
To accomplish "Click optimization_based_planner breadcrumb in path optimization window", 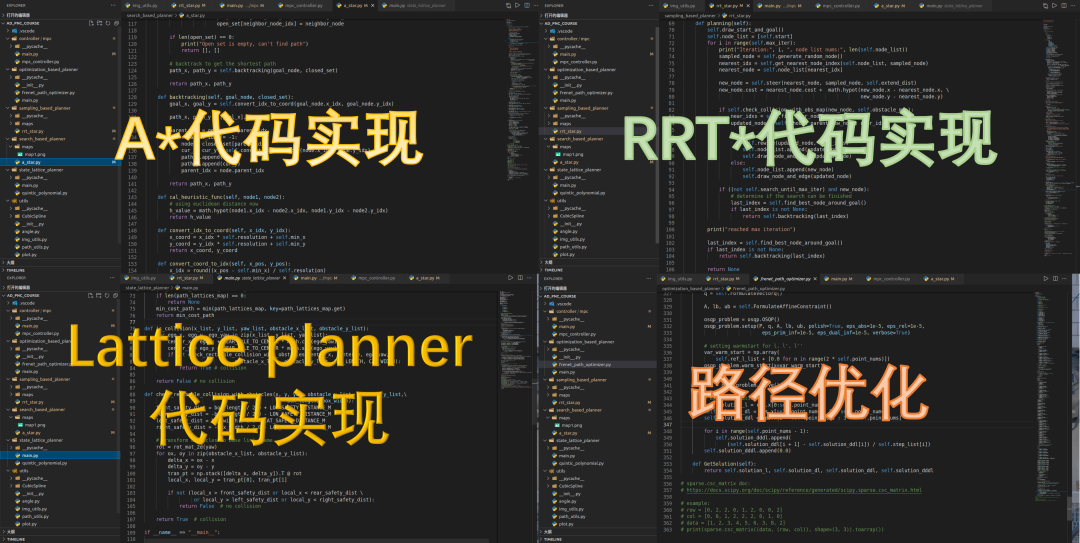I will pyautogui.click(x=693, y=288).
